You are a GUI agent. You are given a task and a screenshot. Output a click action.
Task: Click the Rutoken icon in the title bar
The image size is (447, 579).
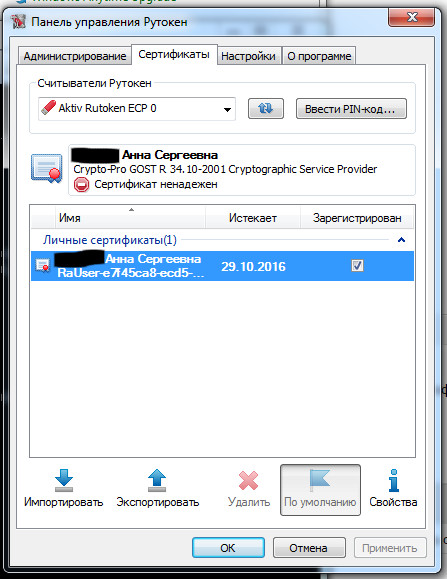pos(18,22)
